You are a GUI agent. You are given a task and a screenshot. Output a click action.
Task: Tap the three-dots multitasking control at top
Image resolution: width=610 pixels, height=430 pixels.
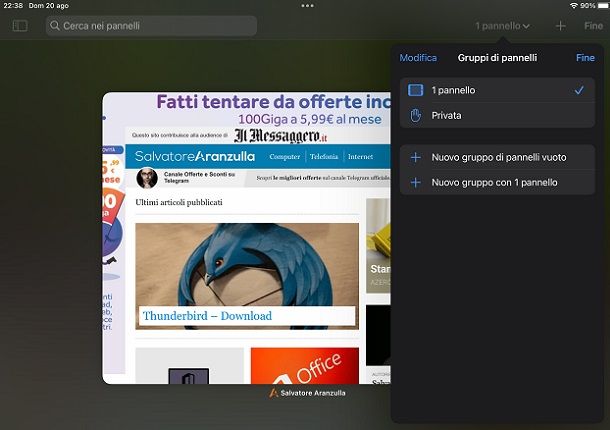[x=307, y=6]
